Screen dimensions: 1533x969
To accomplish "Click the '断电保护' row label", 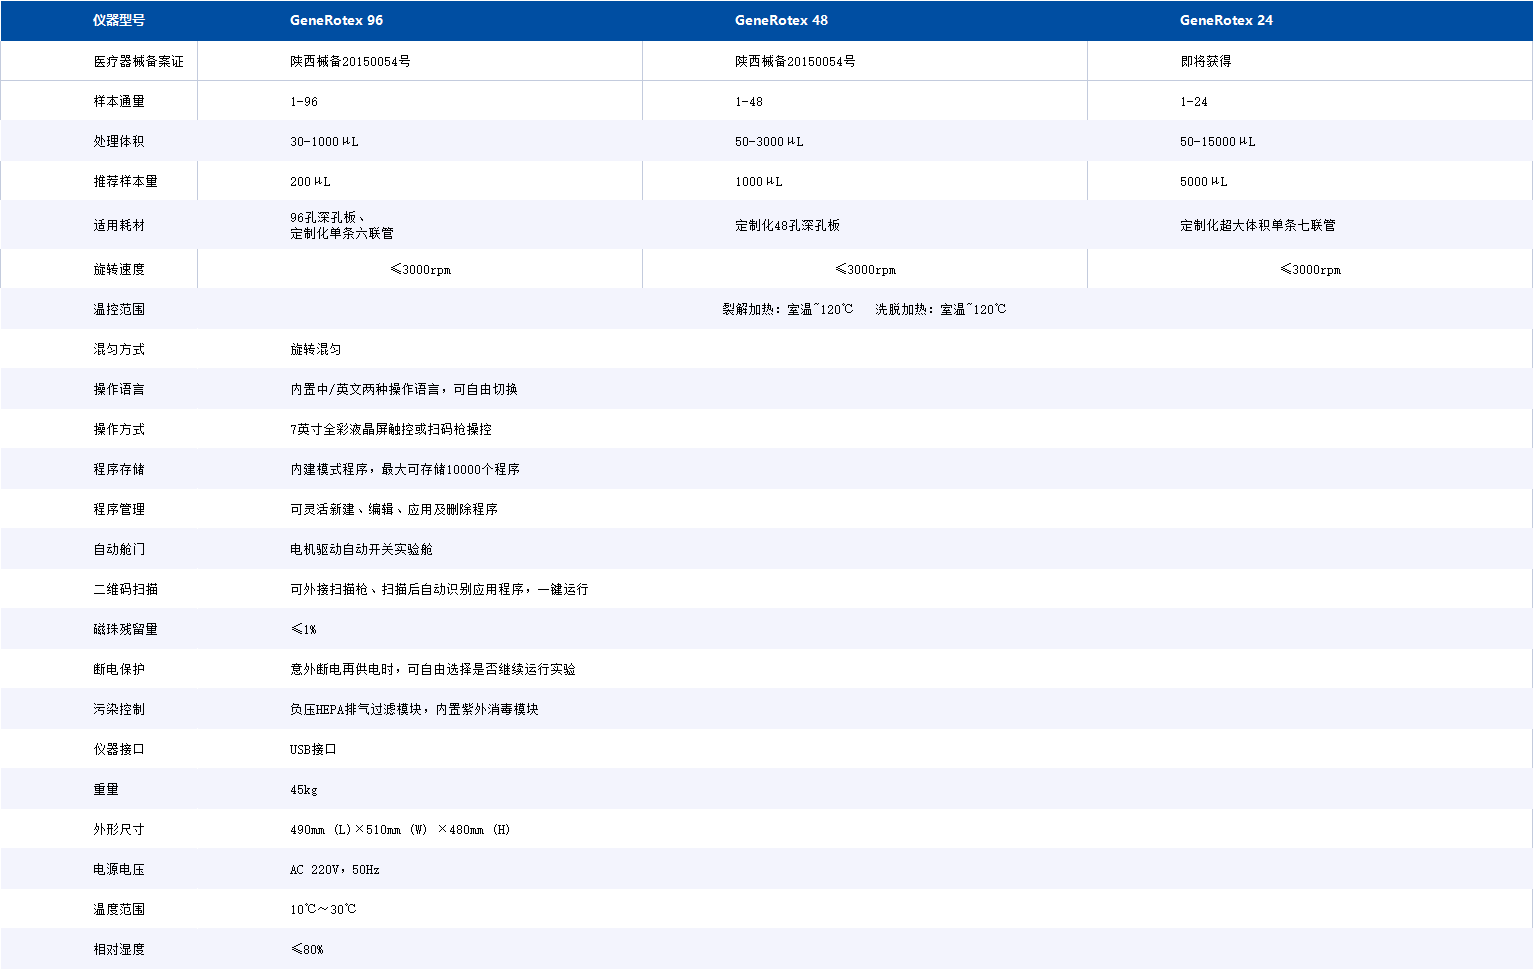I will coord(119,669).
